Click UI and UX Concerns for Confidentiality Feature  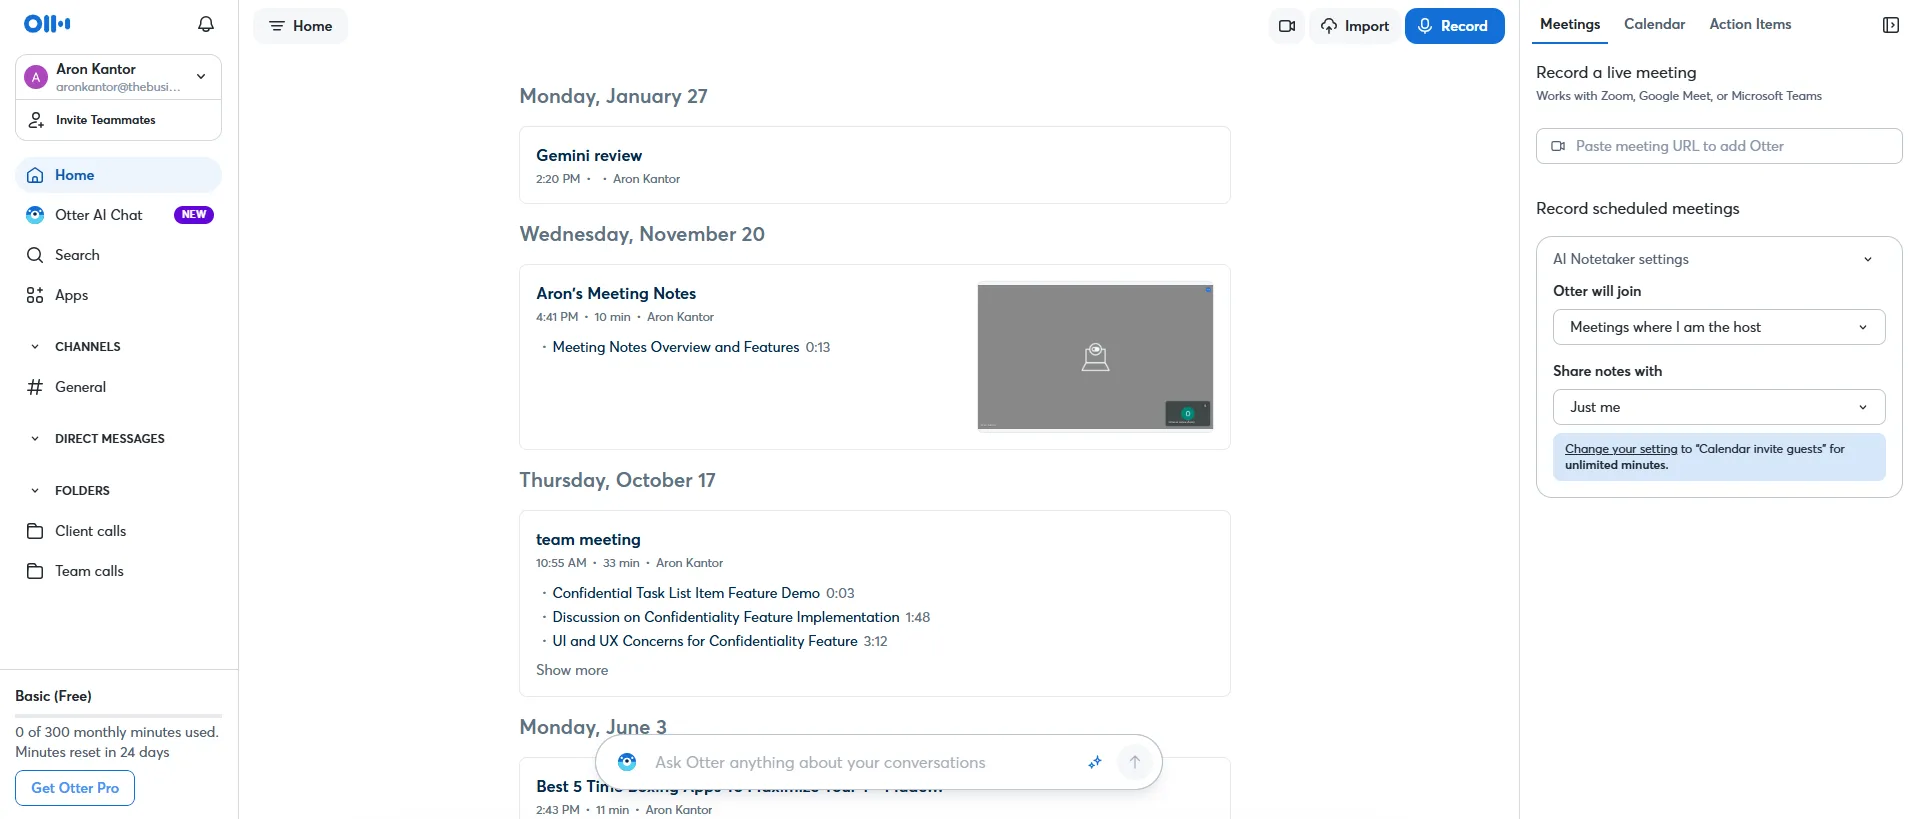point(705,641)
